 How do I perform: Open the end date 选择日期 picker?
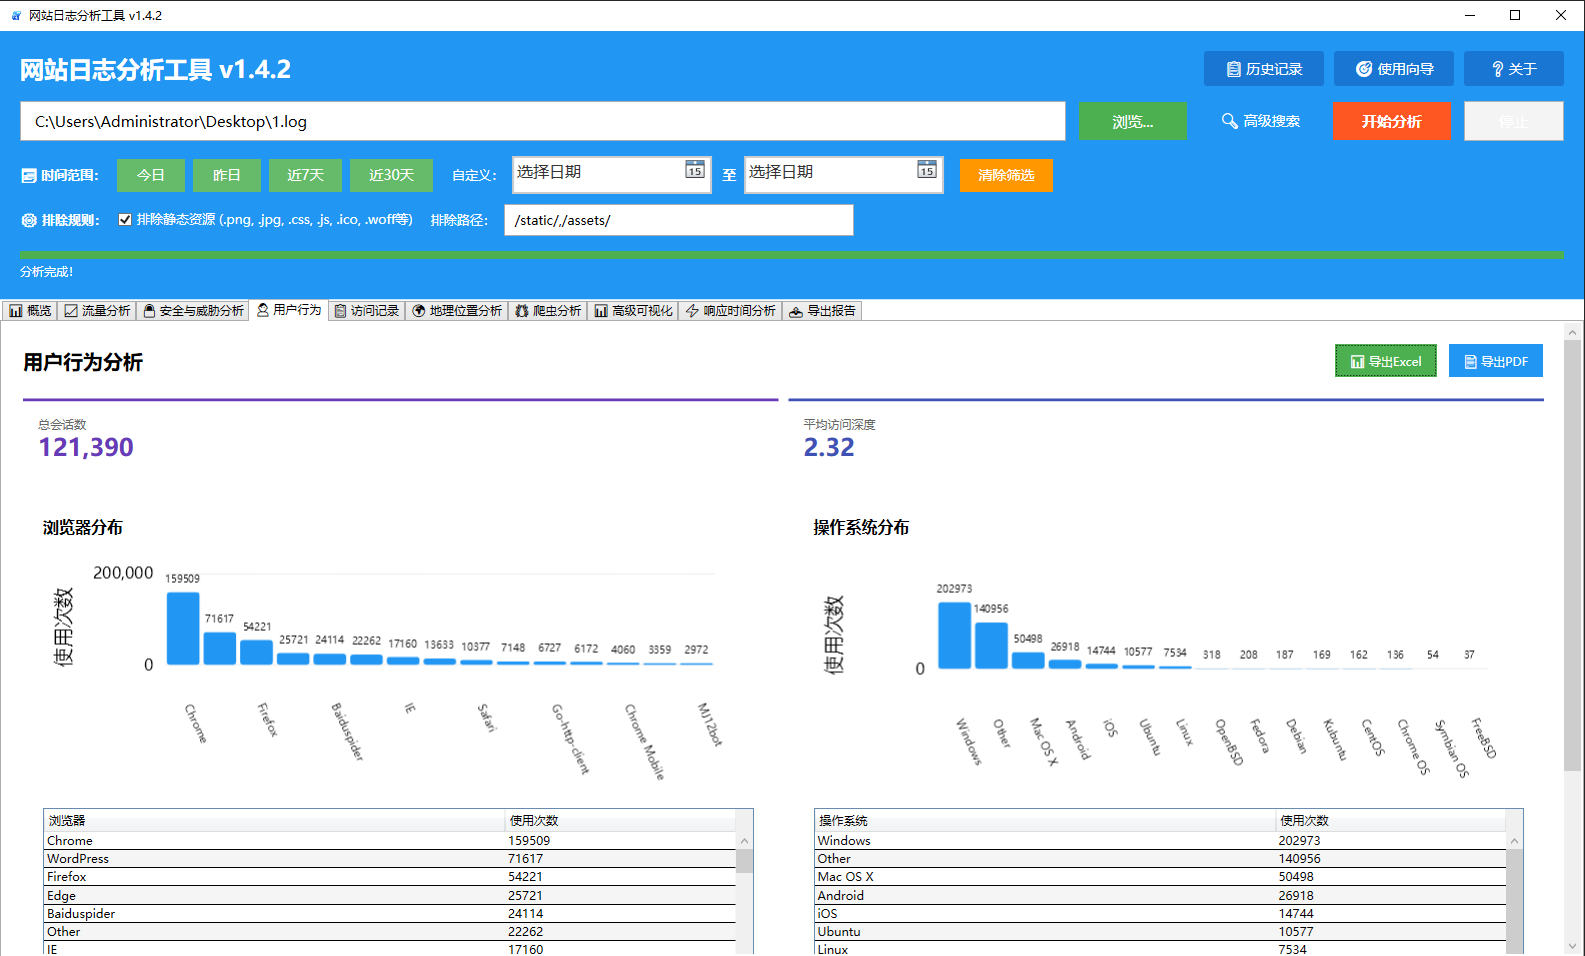pyautogui.click(x=829, y=173)
